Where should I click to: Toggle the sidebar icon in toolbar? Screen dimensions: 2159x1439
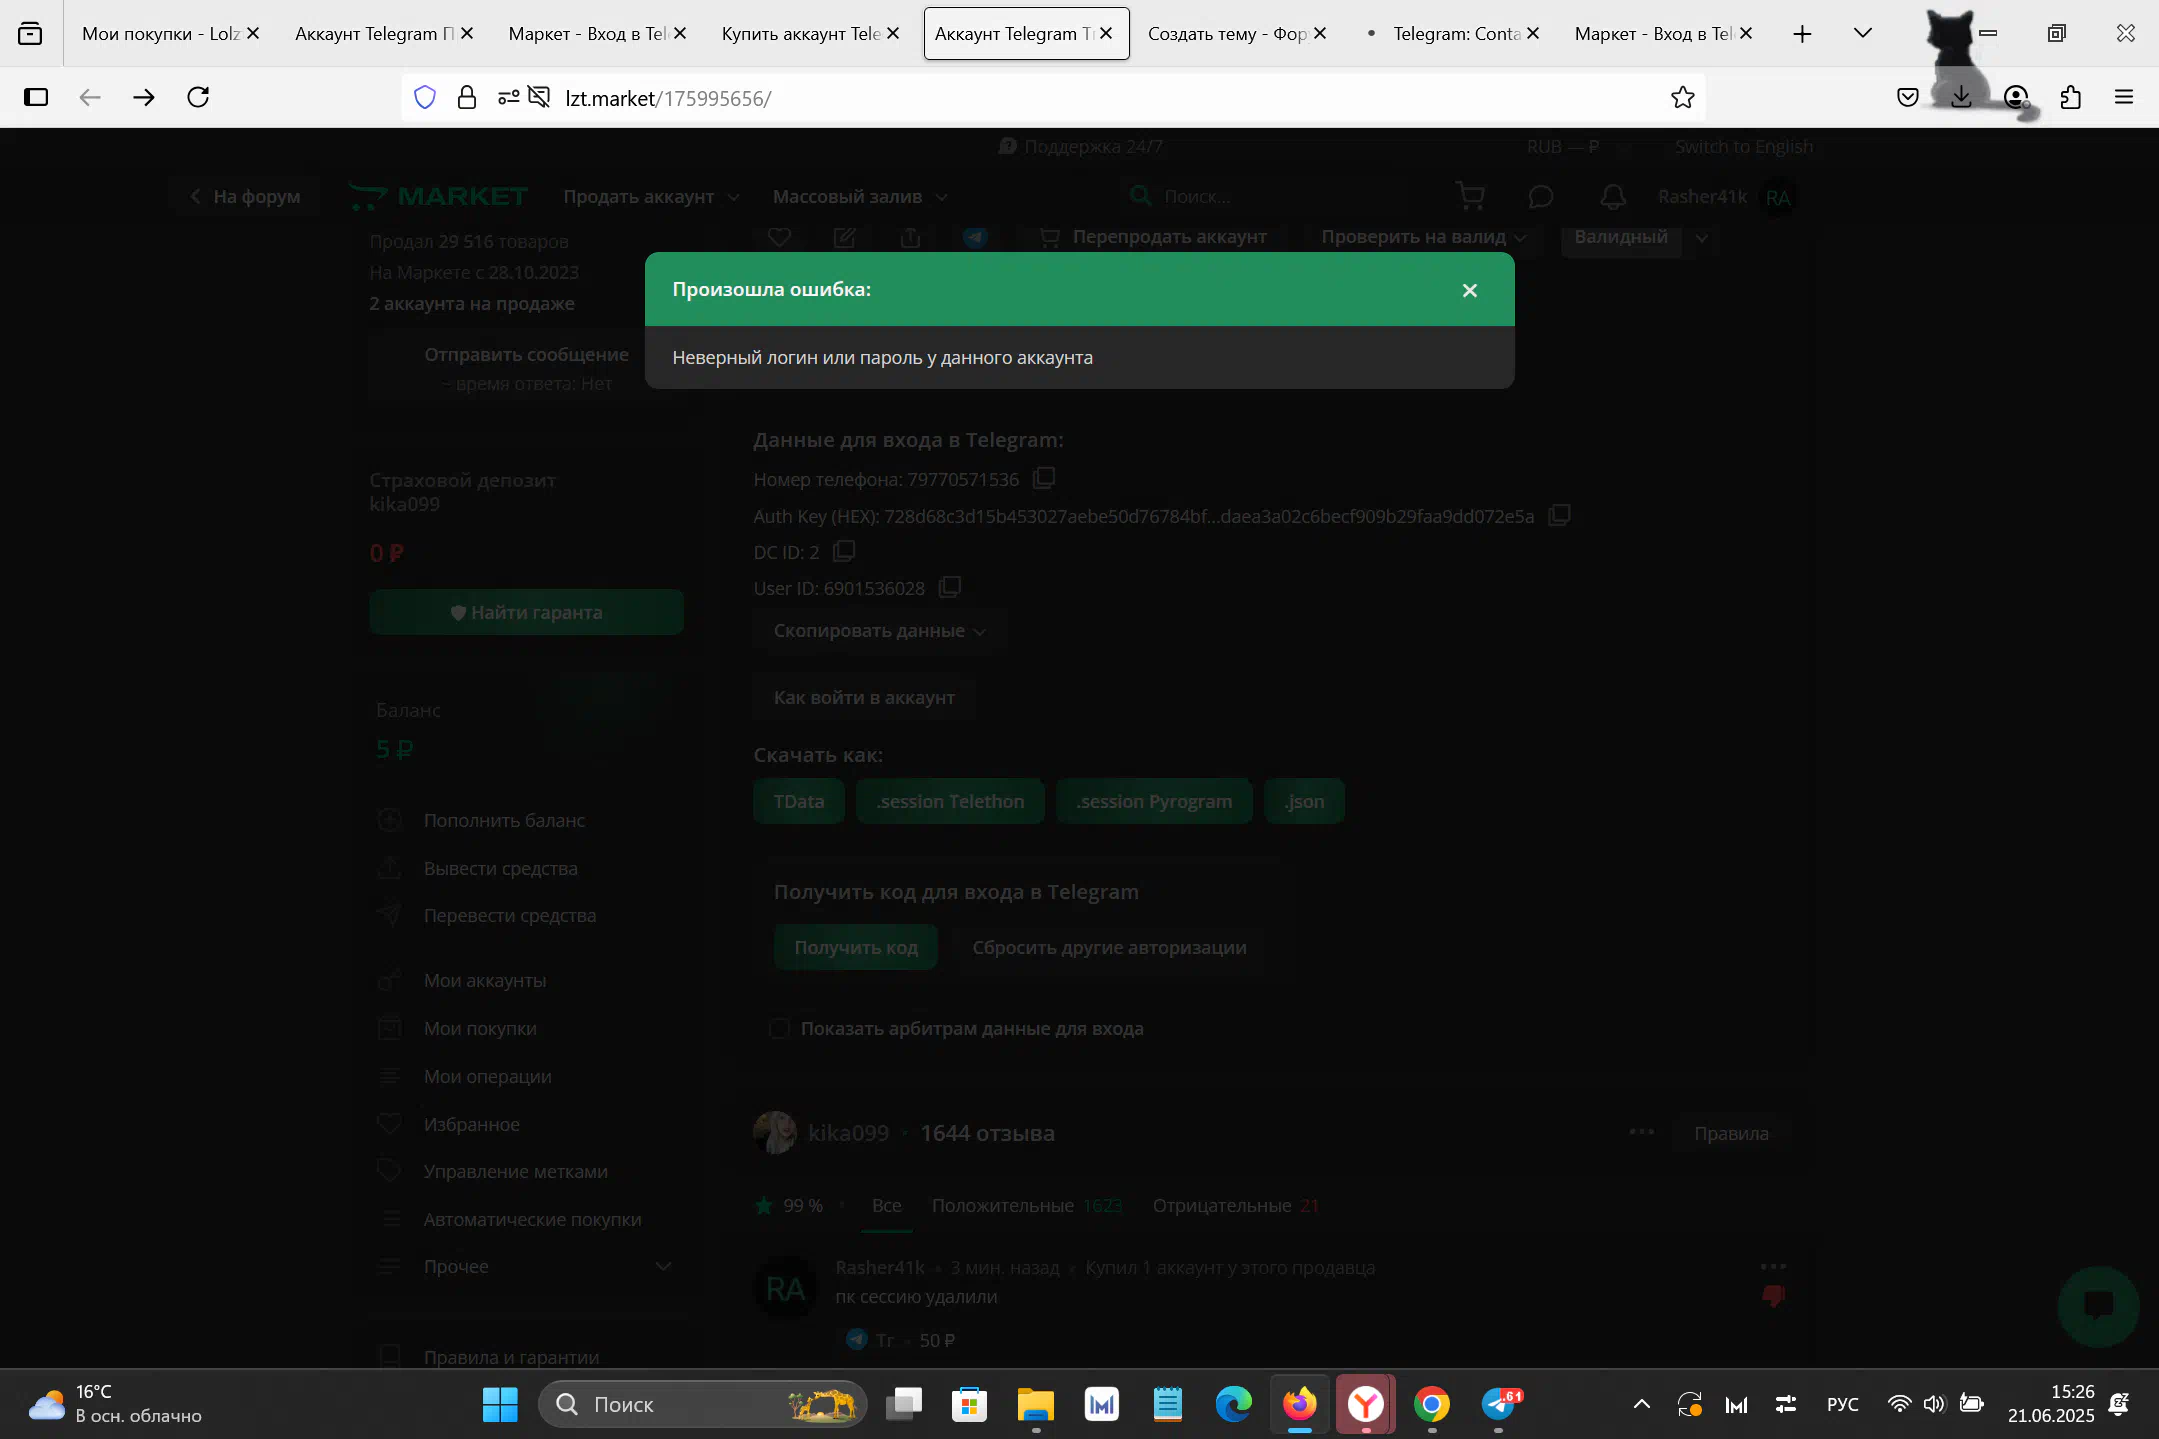(36, 97)
